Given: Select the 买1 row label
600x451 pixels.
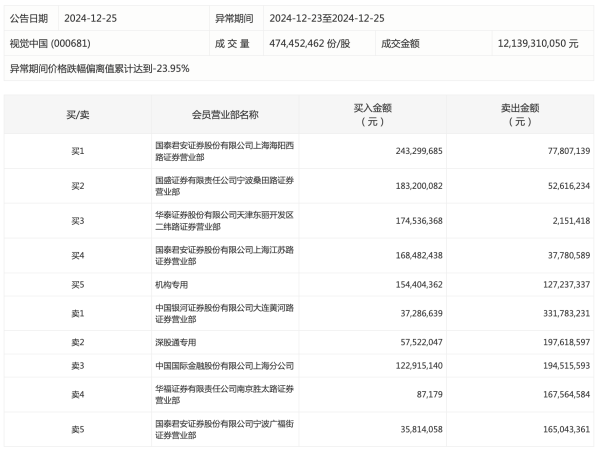Looking at the screenshot, I should 78,151.
